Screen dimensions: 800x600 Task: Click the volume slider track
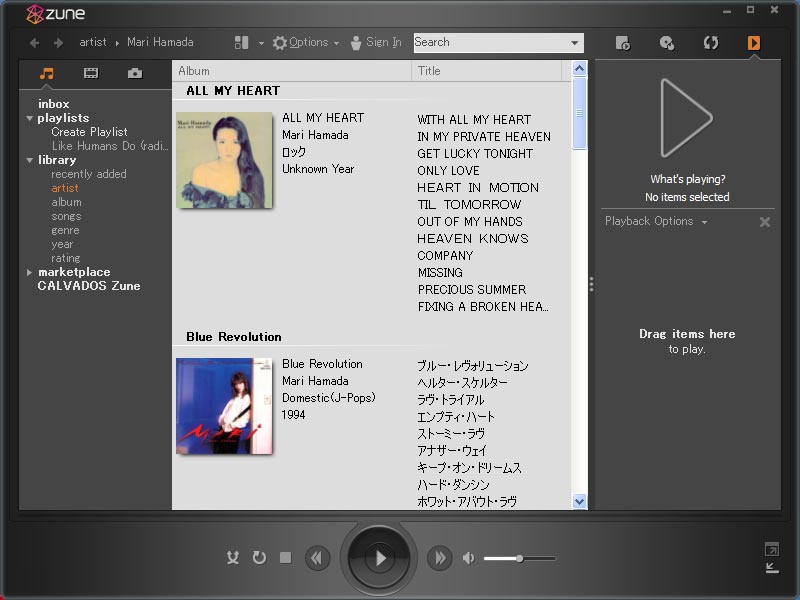[x=519, y=559]
